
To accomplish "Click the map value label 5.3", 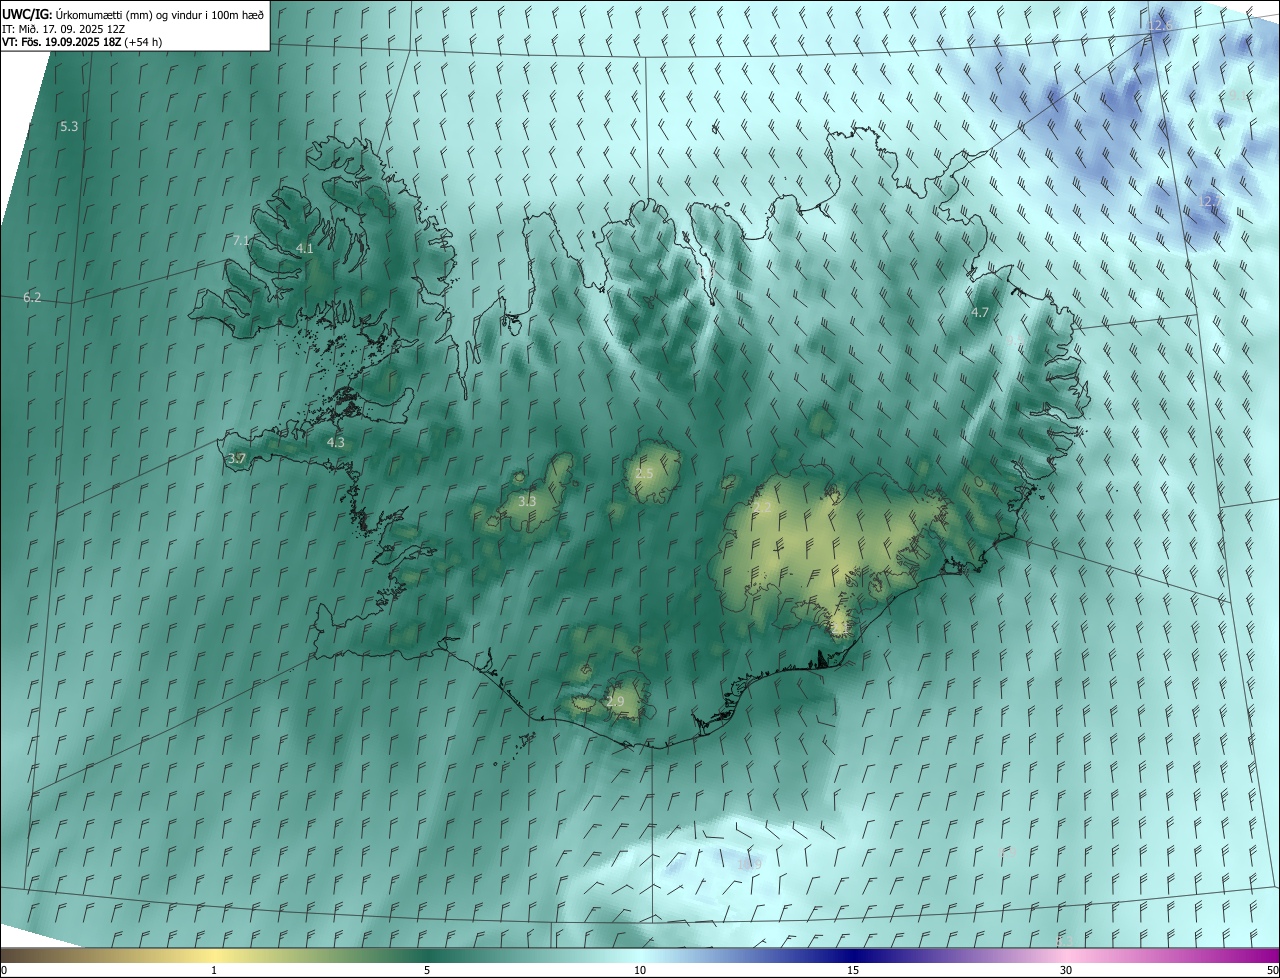I will [69, 127].
